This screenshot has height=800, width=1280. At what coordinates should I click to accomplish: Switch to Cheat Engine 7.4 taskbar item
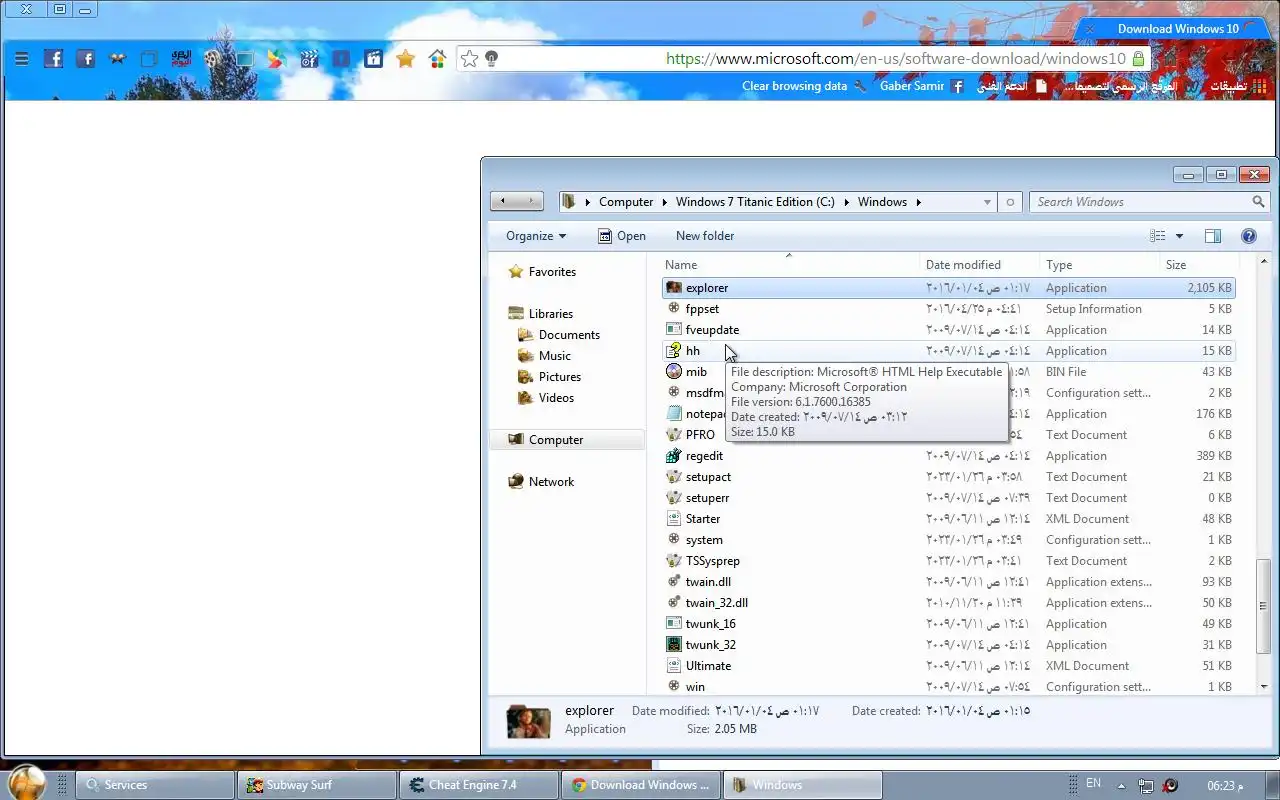478,785
